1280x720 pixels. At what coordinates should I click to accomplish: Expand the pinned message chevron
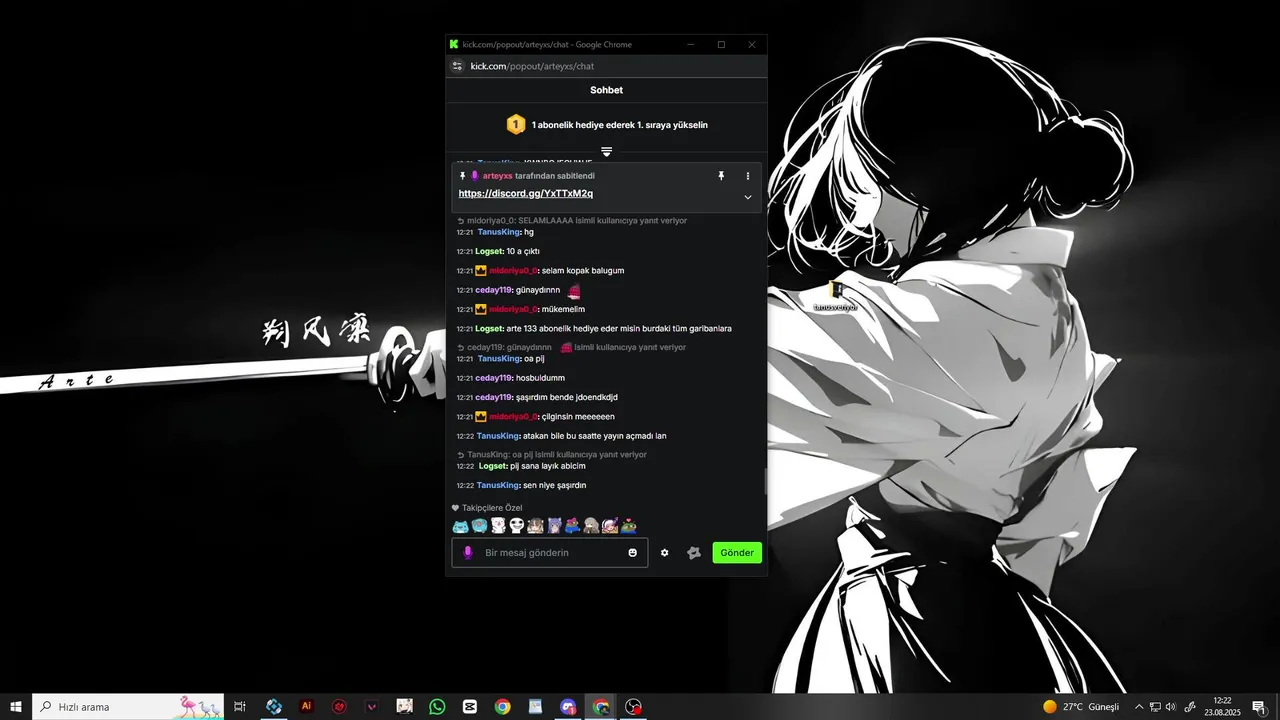point(747,197)
